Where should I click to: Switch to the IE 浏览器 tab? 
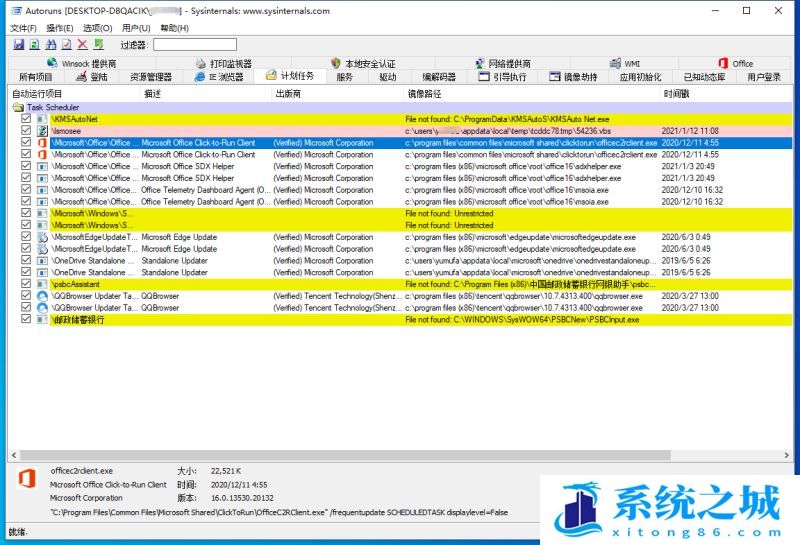pyautogui.click(x=219, y=77)
